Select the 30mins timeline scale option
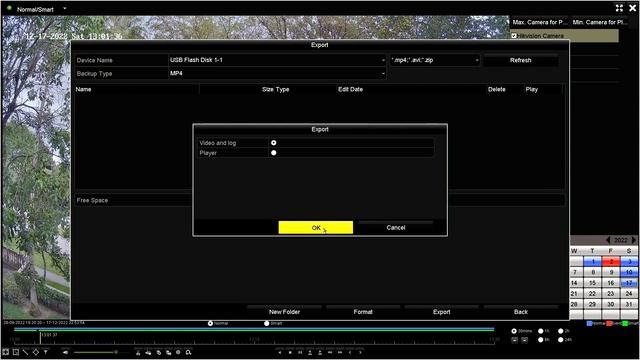This screenshot has height=360, width=640. coord(514,331)
